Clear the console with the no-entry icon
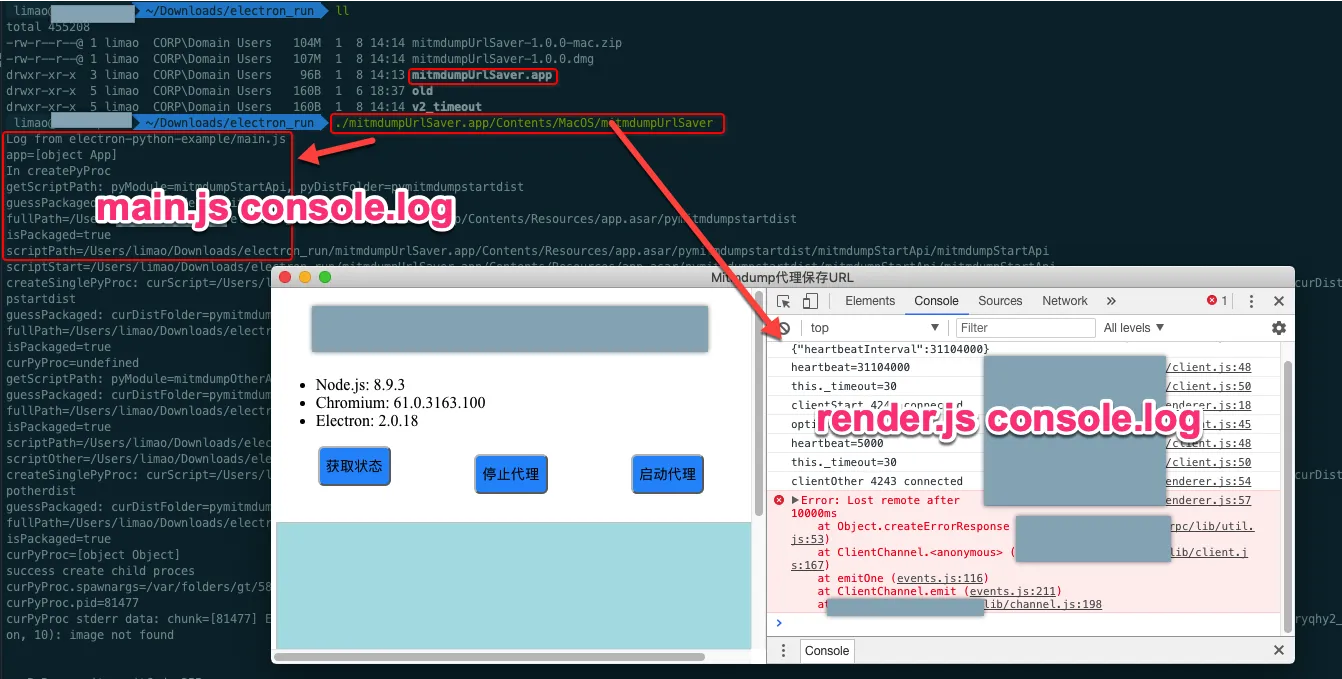The image size is (1342, 679). [x=785, y=327]
